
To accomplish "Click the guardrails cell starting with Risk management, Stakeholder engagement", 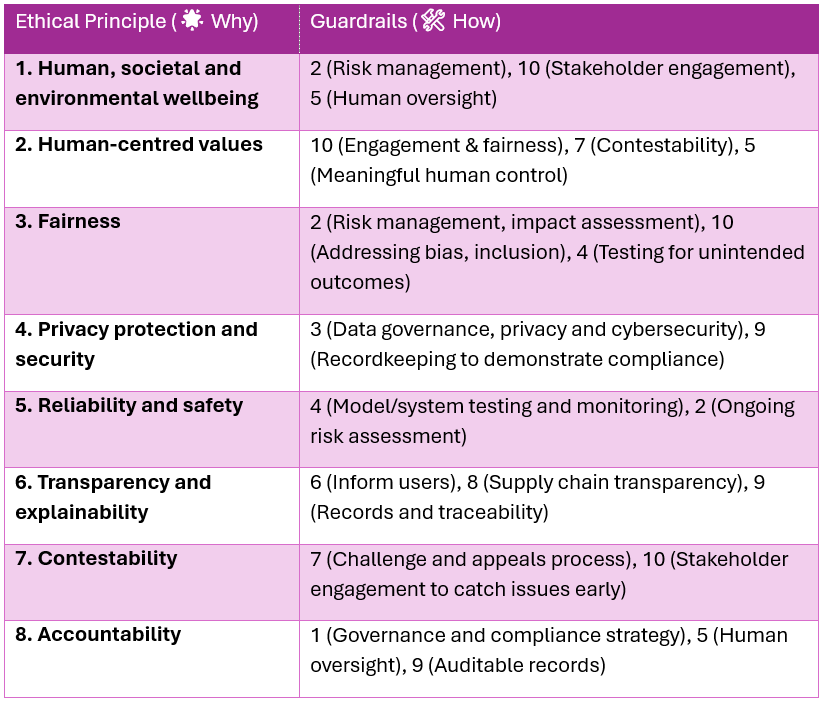I will click(552, 83).
